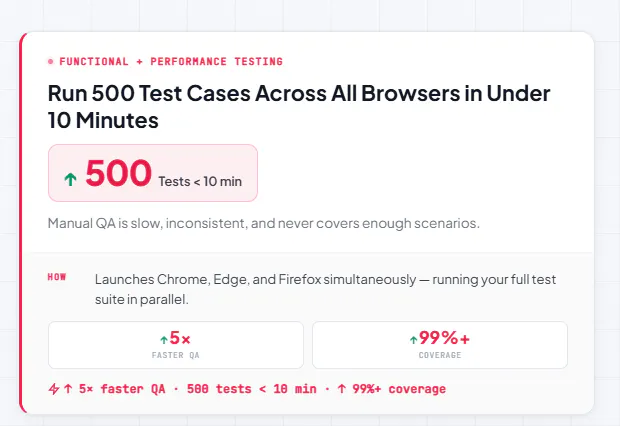620x426 pixels.
Task: Click the green arrow next to 99%+
Action: [413, 339]
